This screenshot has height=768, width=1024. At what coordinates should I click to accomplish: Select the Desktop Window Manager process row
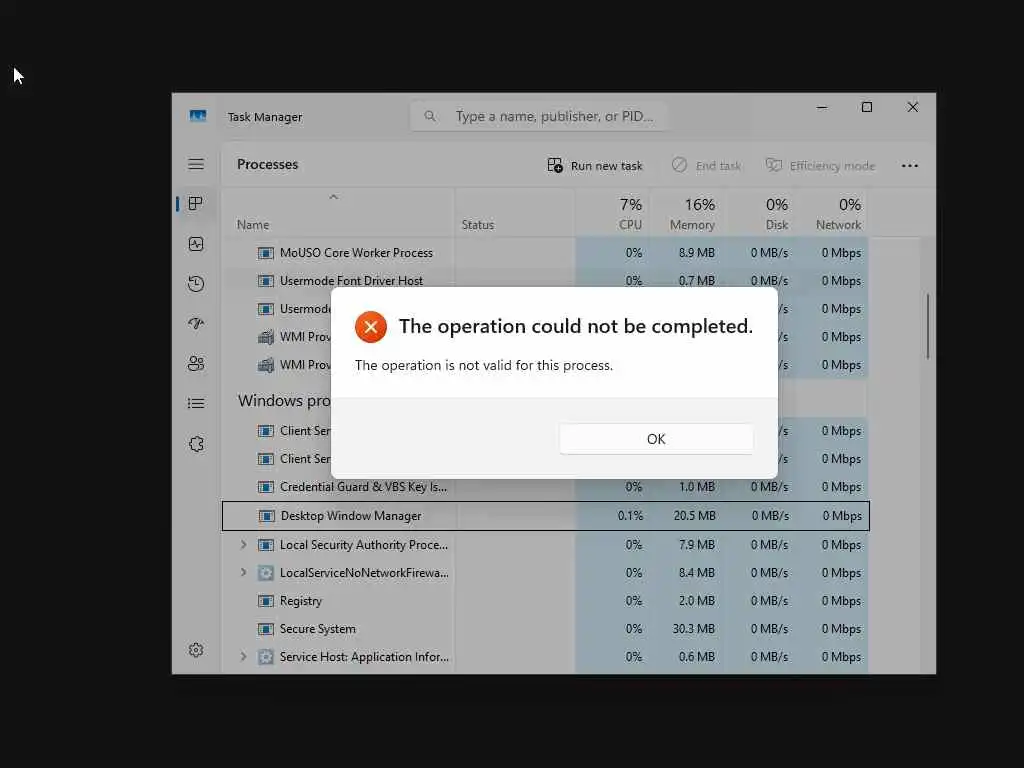click(x=545, y=516)
